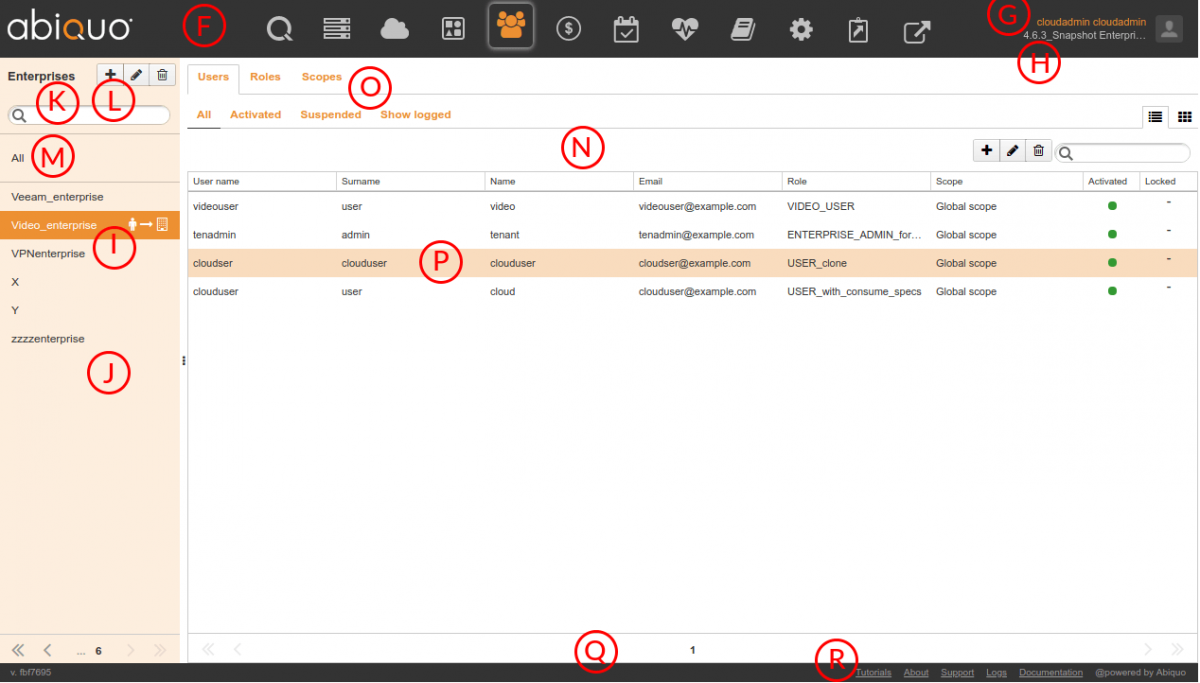Screen dimensions: 1200x683
Task: Open the Apps library icon
Action: (x=453, y=29)
